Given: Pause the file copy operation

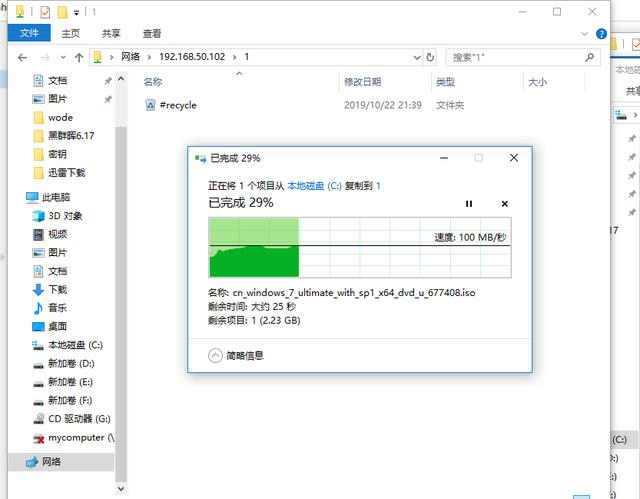Looking at the screenshot, I should [x=469, y=204].
